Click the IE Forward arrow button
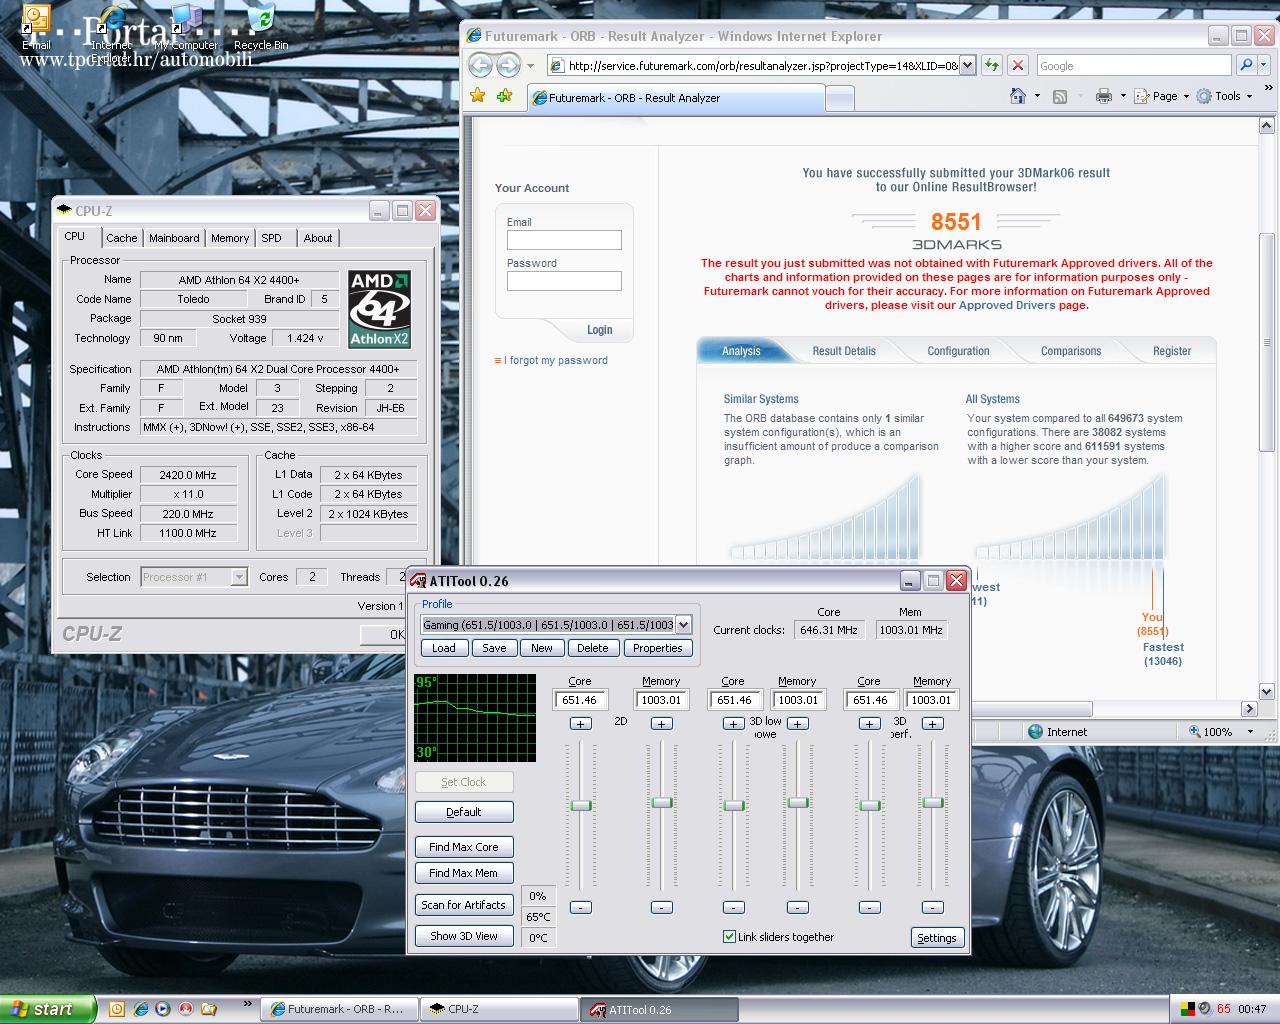This screenshot has height=1024, width=1280. point(508,66)
